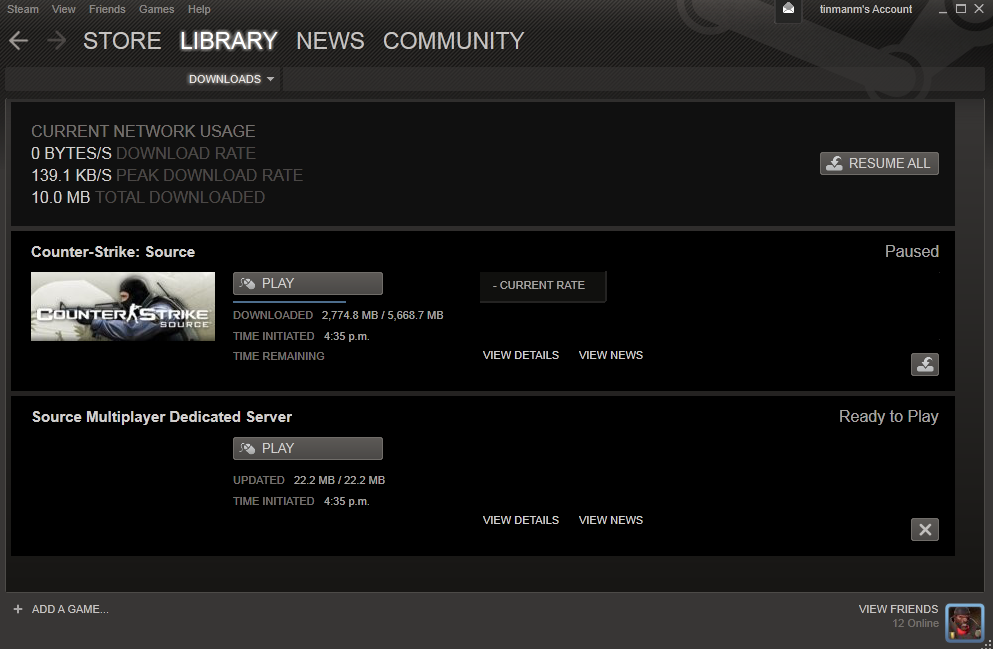This screenshot has height=649, width=993.
Task: Open the Help menu
Action: (x=199, y=9)
